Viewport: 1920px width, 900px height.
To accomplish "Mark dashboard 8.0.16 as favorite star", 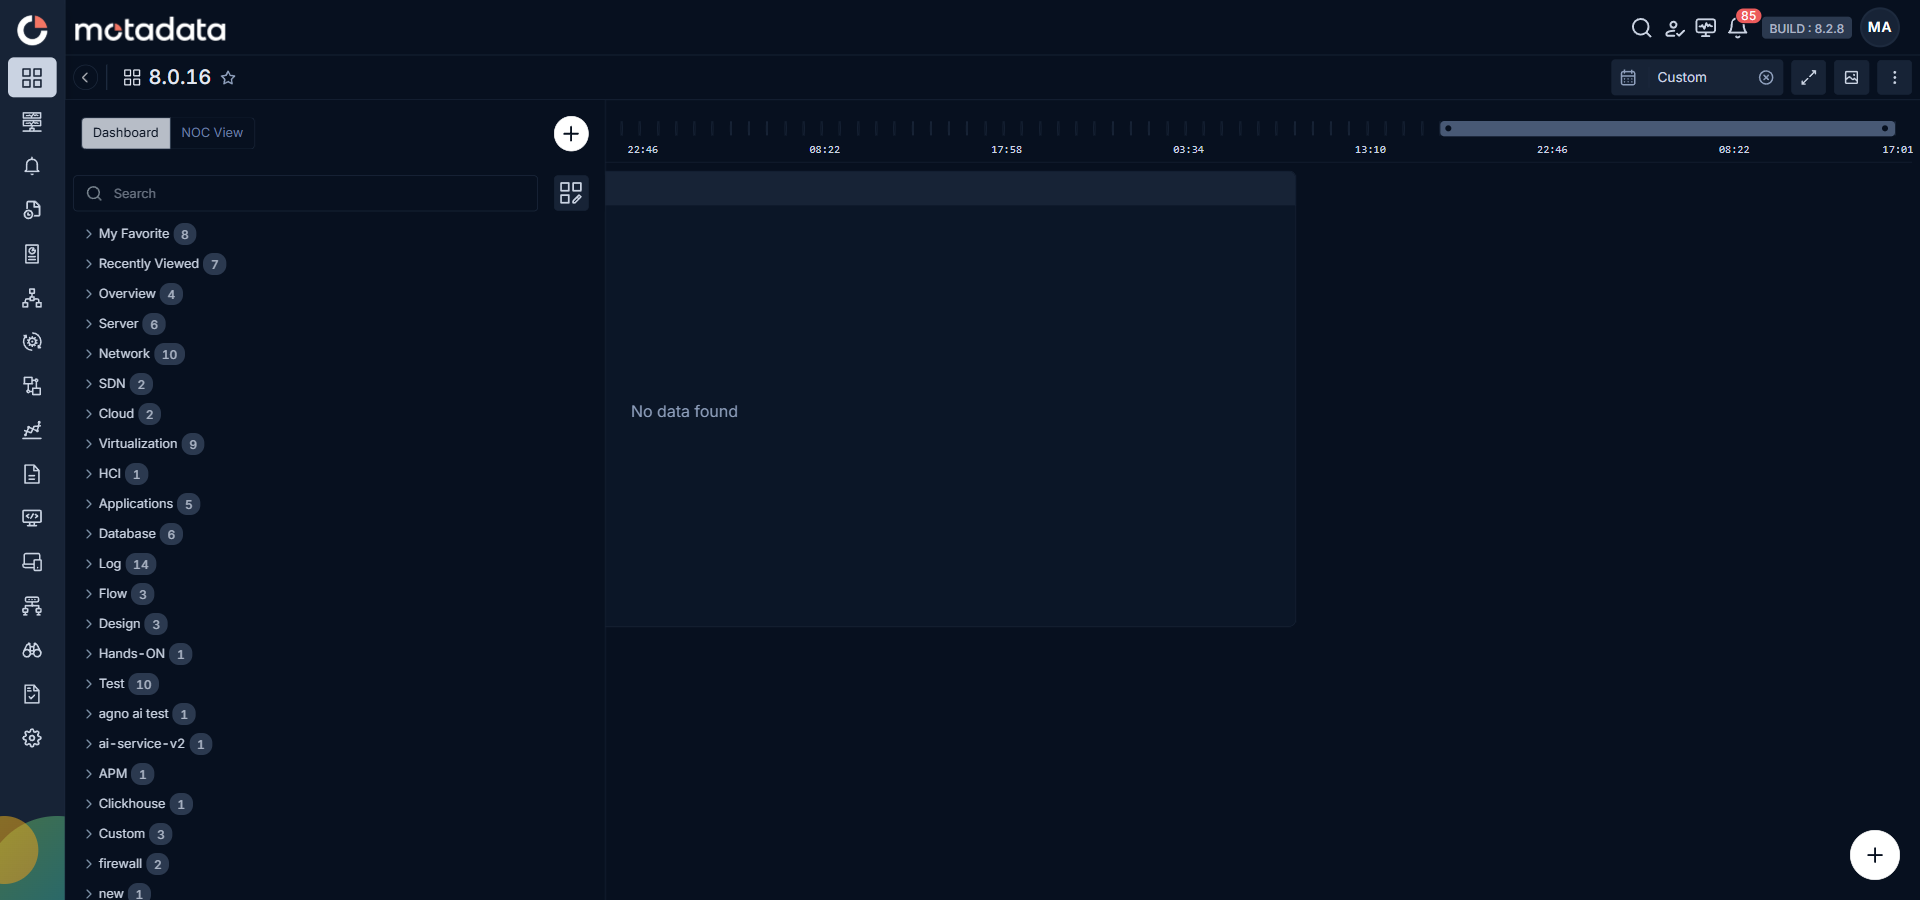I will click(228, 78).
